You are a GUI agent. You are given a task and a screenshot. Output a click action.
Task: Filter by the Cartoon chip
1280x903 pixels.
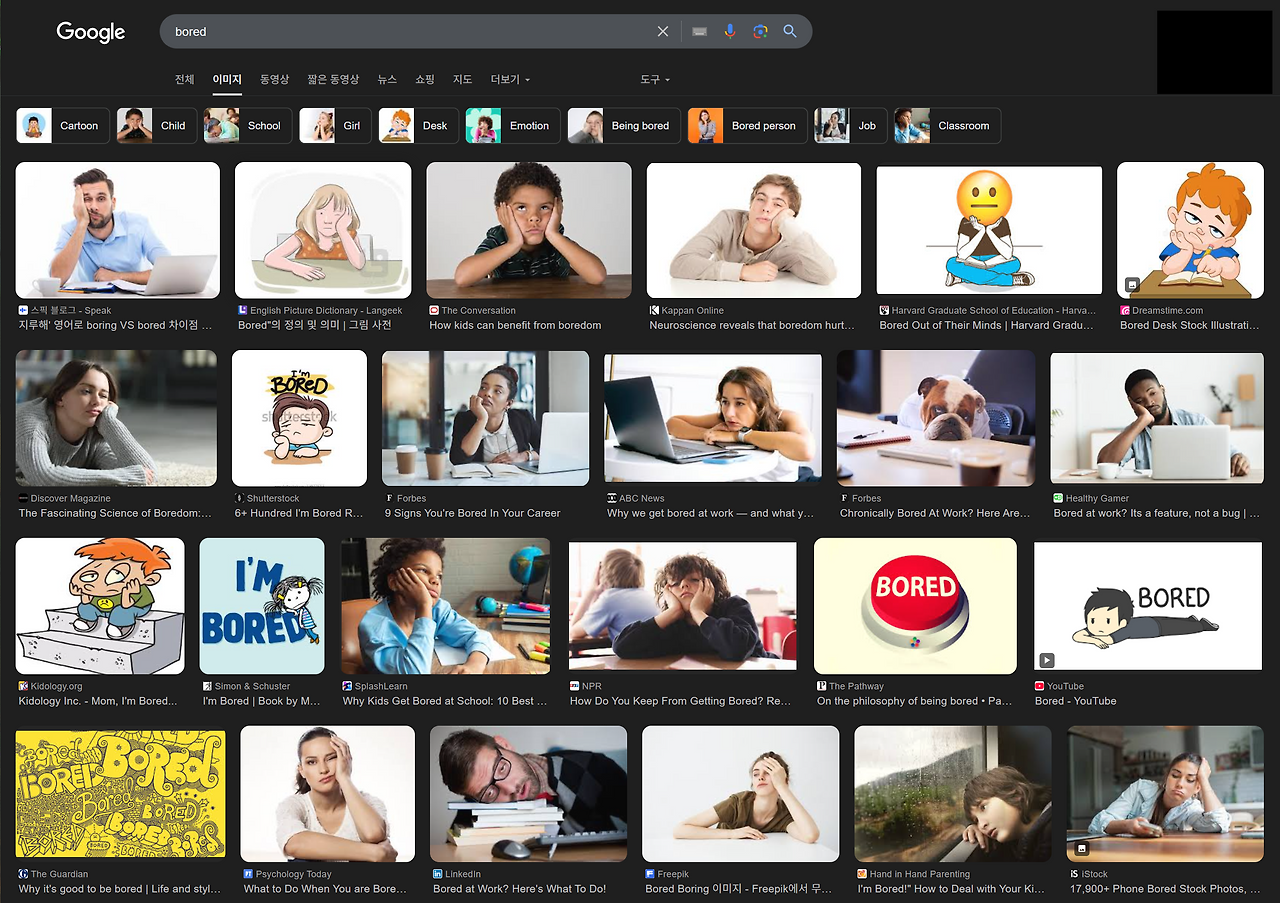(63, 126)
